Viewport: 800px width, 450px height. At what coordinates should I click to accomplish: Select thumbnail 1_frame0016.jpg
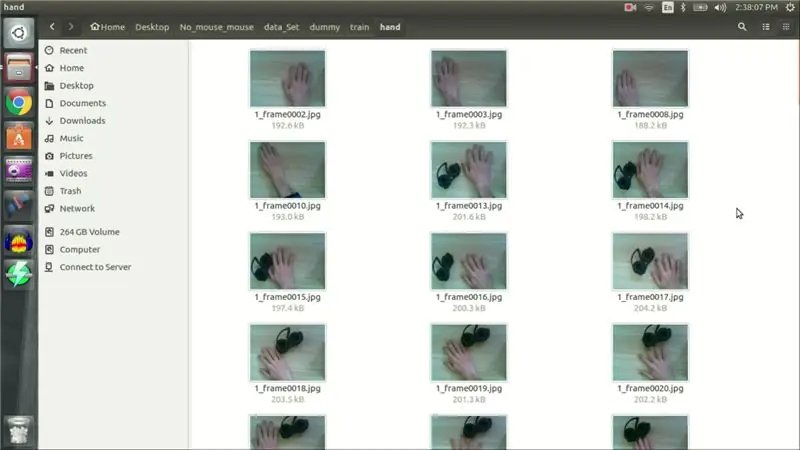(469, 261)
